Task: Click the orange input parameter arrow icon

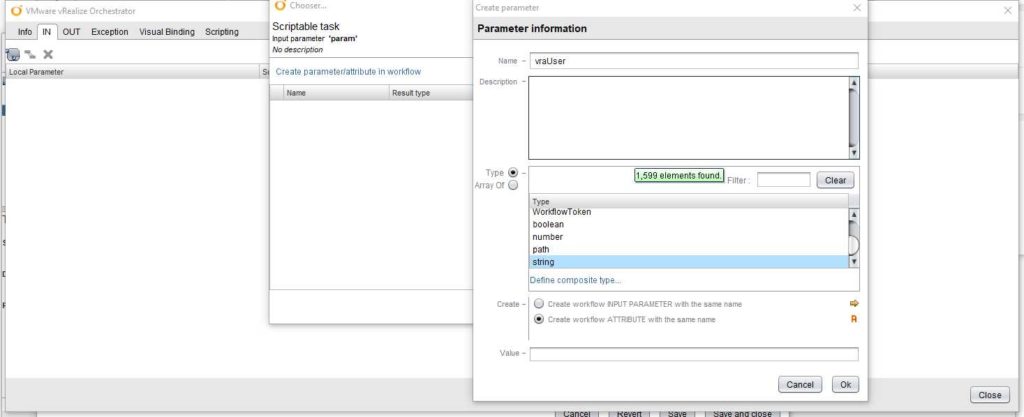Action: click(854, 303)
